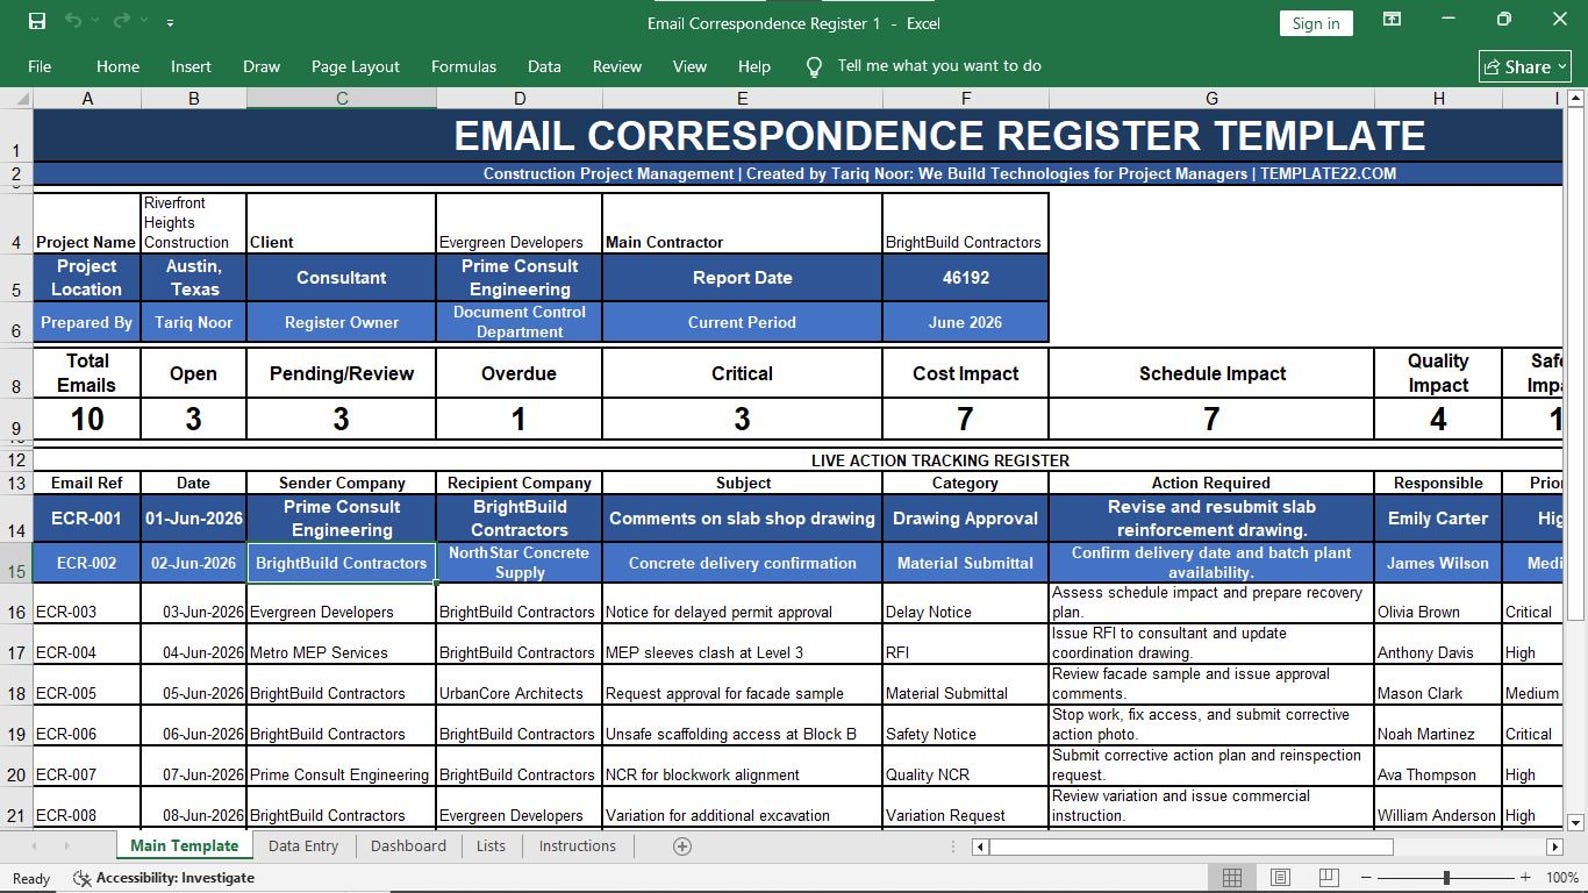Viewport: 1588px width, 893px height.
Task: Click the Main Template sheet tab
Action: pyautogui.click(x=184, y=846)
